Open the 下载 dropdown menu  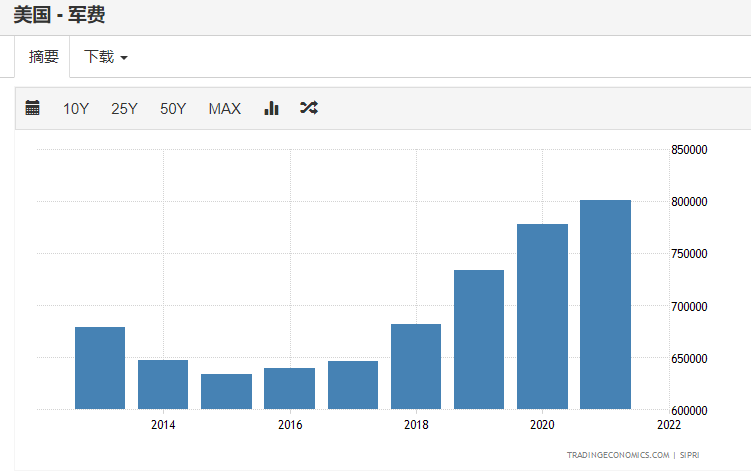[106, 57]
